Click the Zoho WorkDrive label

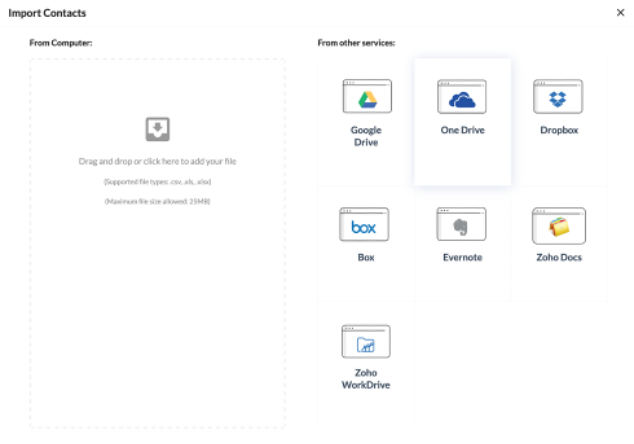[366, 378]
